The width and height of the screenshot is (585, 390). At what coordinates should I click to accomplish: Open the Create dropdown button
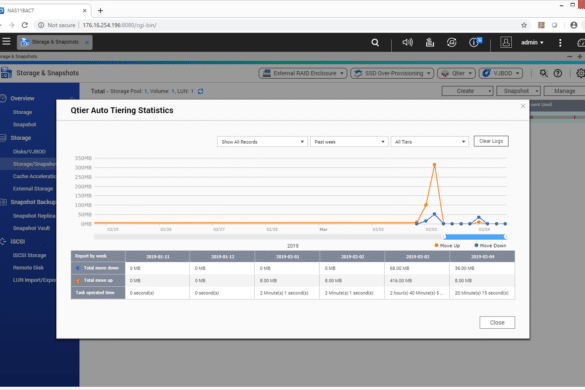[467, 91]
